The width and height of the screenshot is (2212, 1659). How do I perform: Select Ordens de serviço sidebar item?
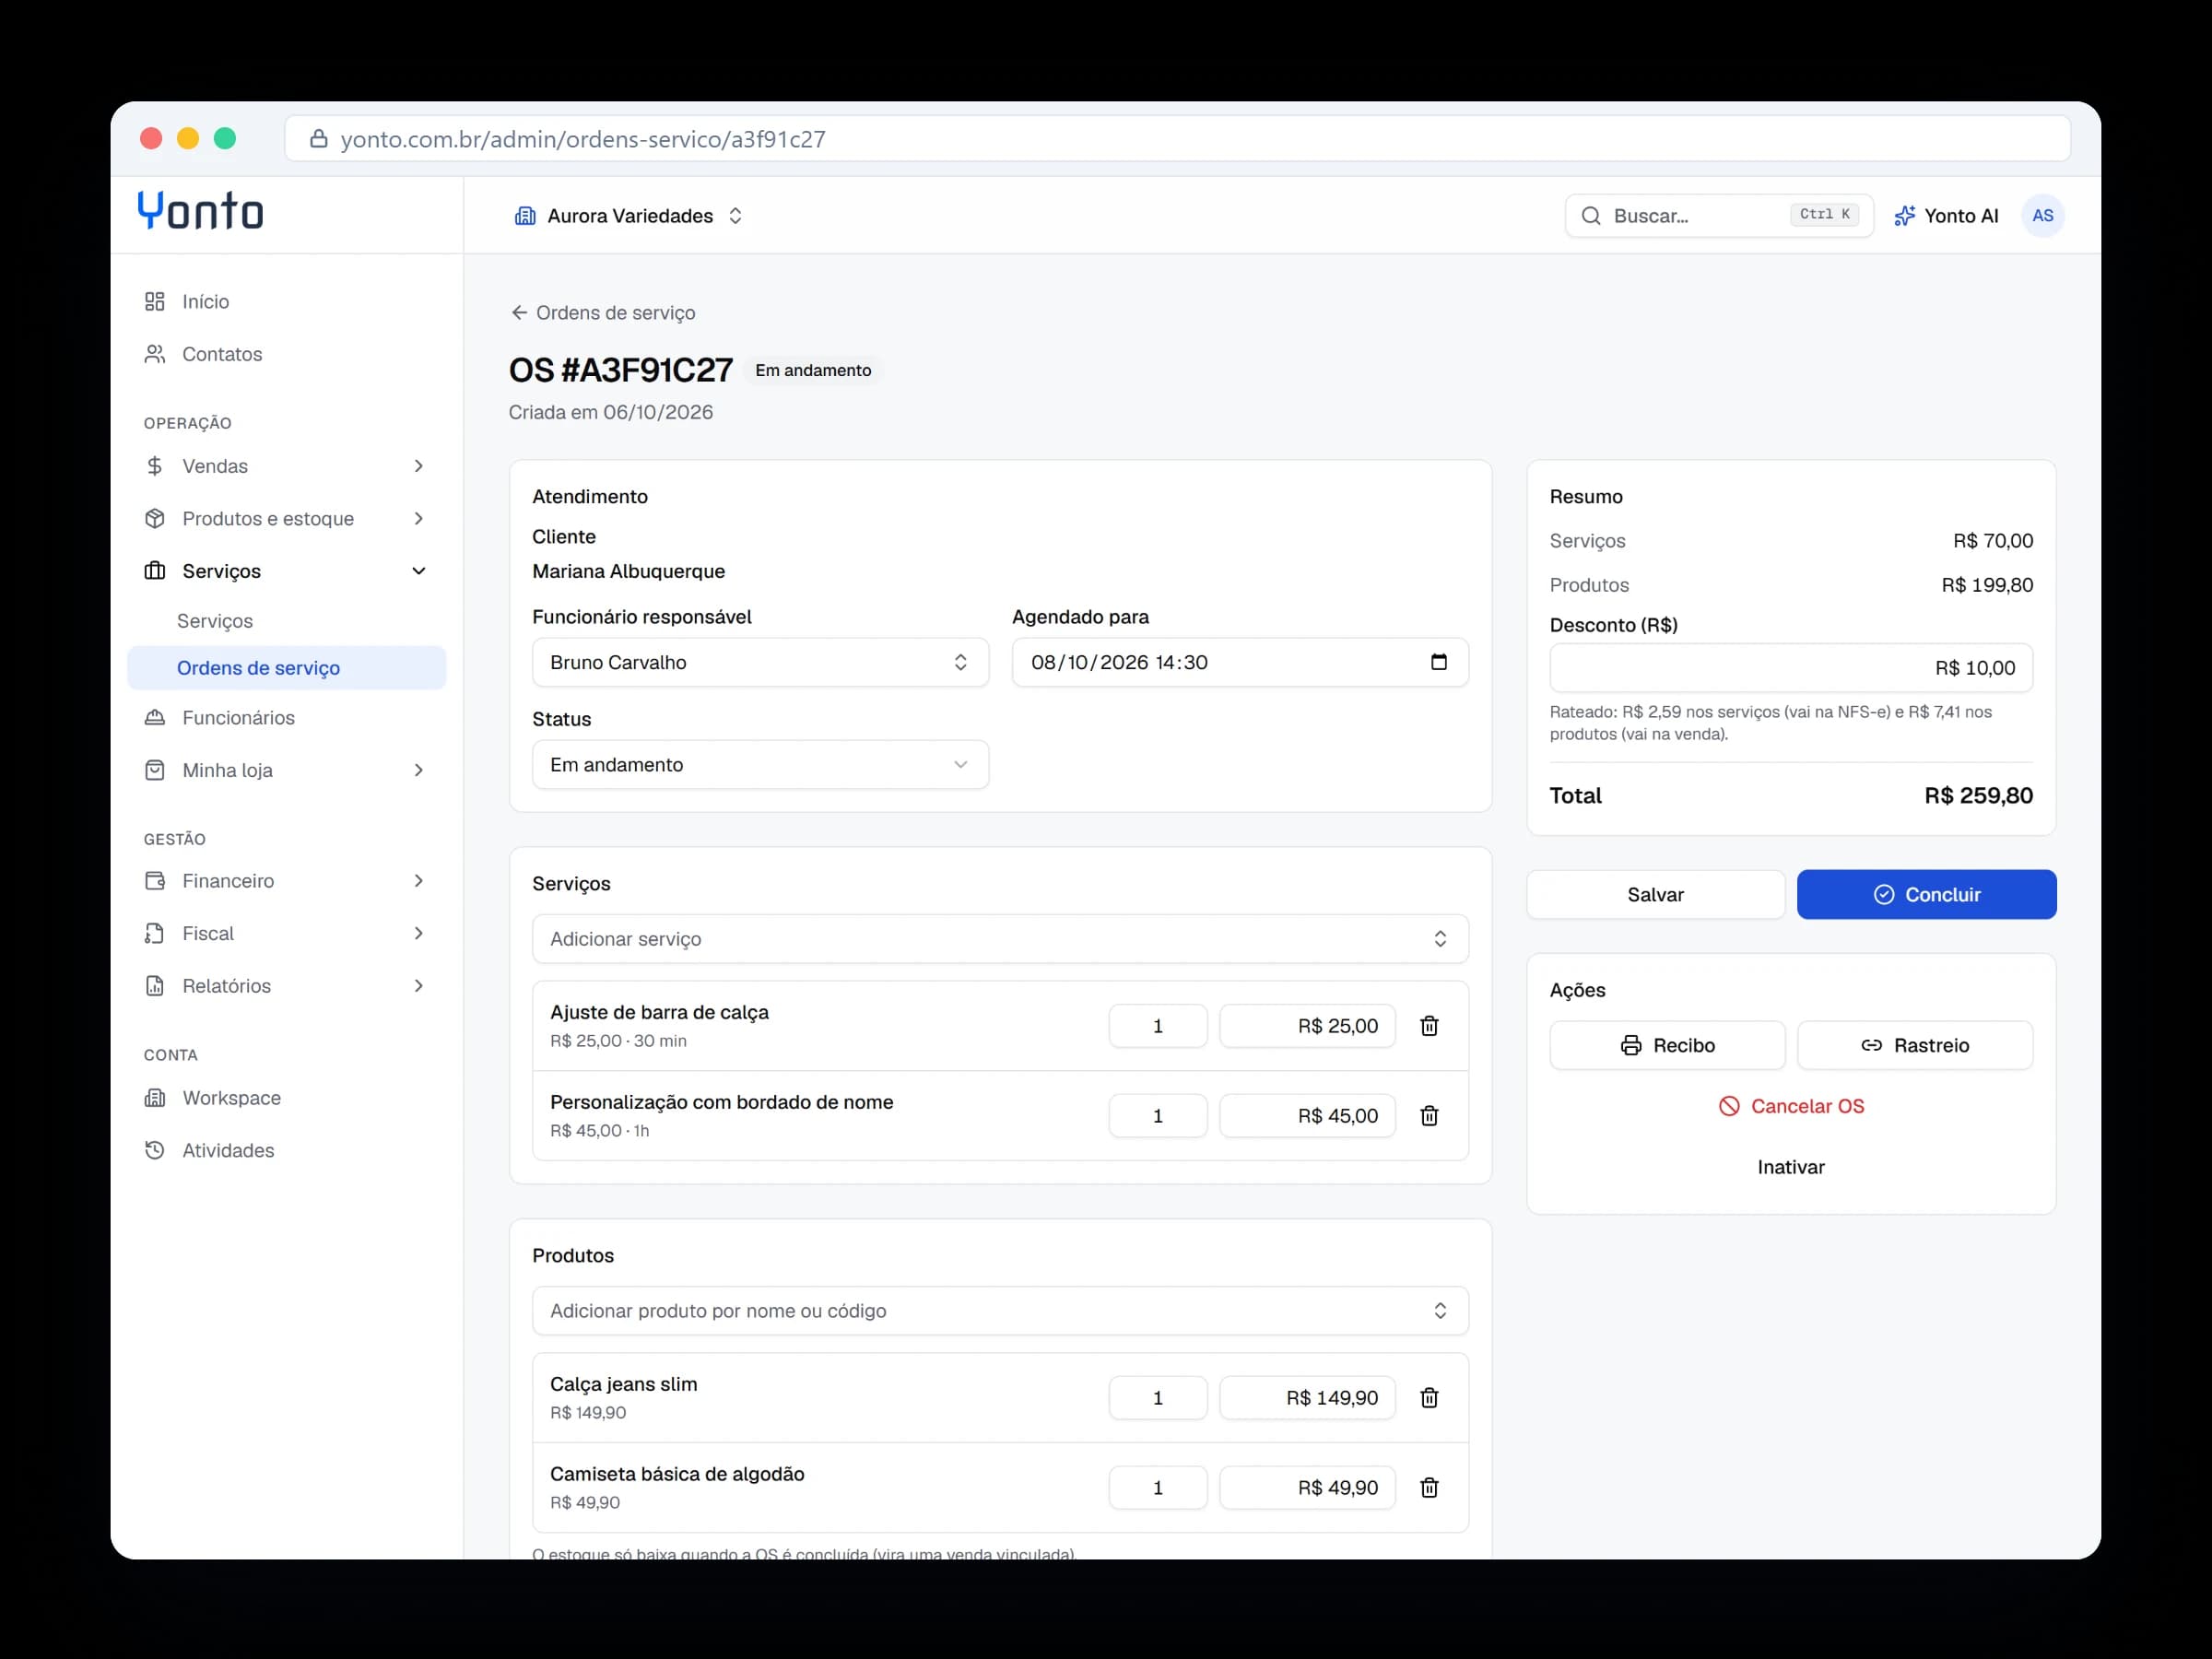click(x=286, y=668)
